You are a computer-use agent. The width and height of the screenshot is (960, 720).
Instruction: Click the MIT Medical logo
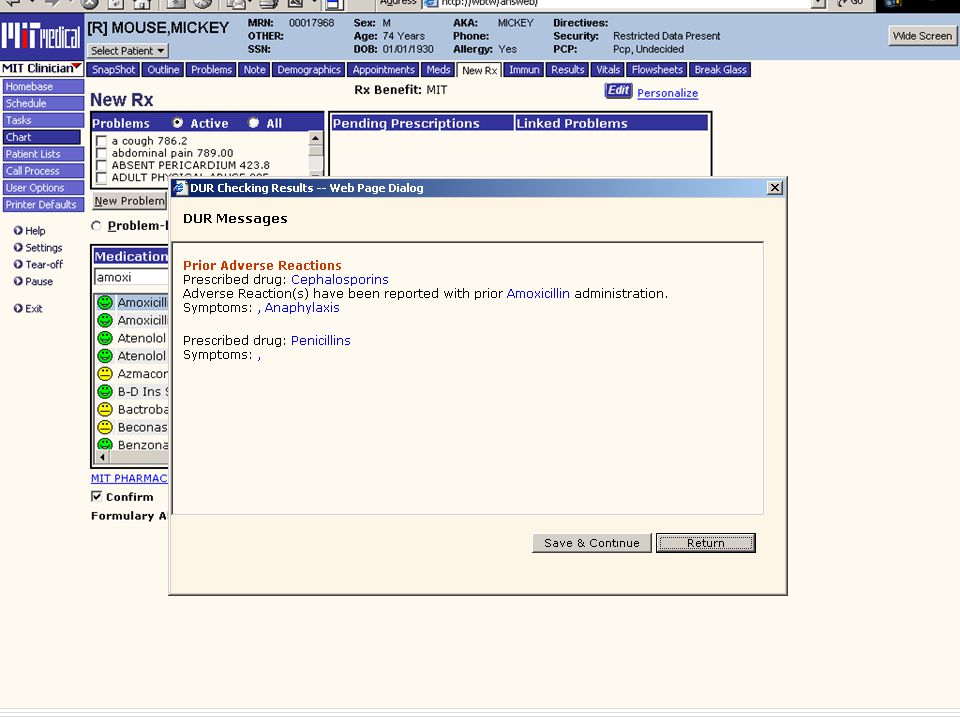point(42,37)
